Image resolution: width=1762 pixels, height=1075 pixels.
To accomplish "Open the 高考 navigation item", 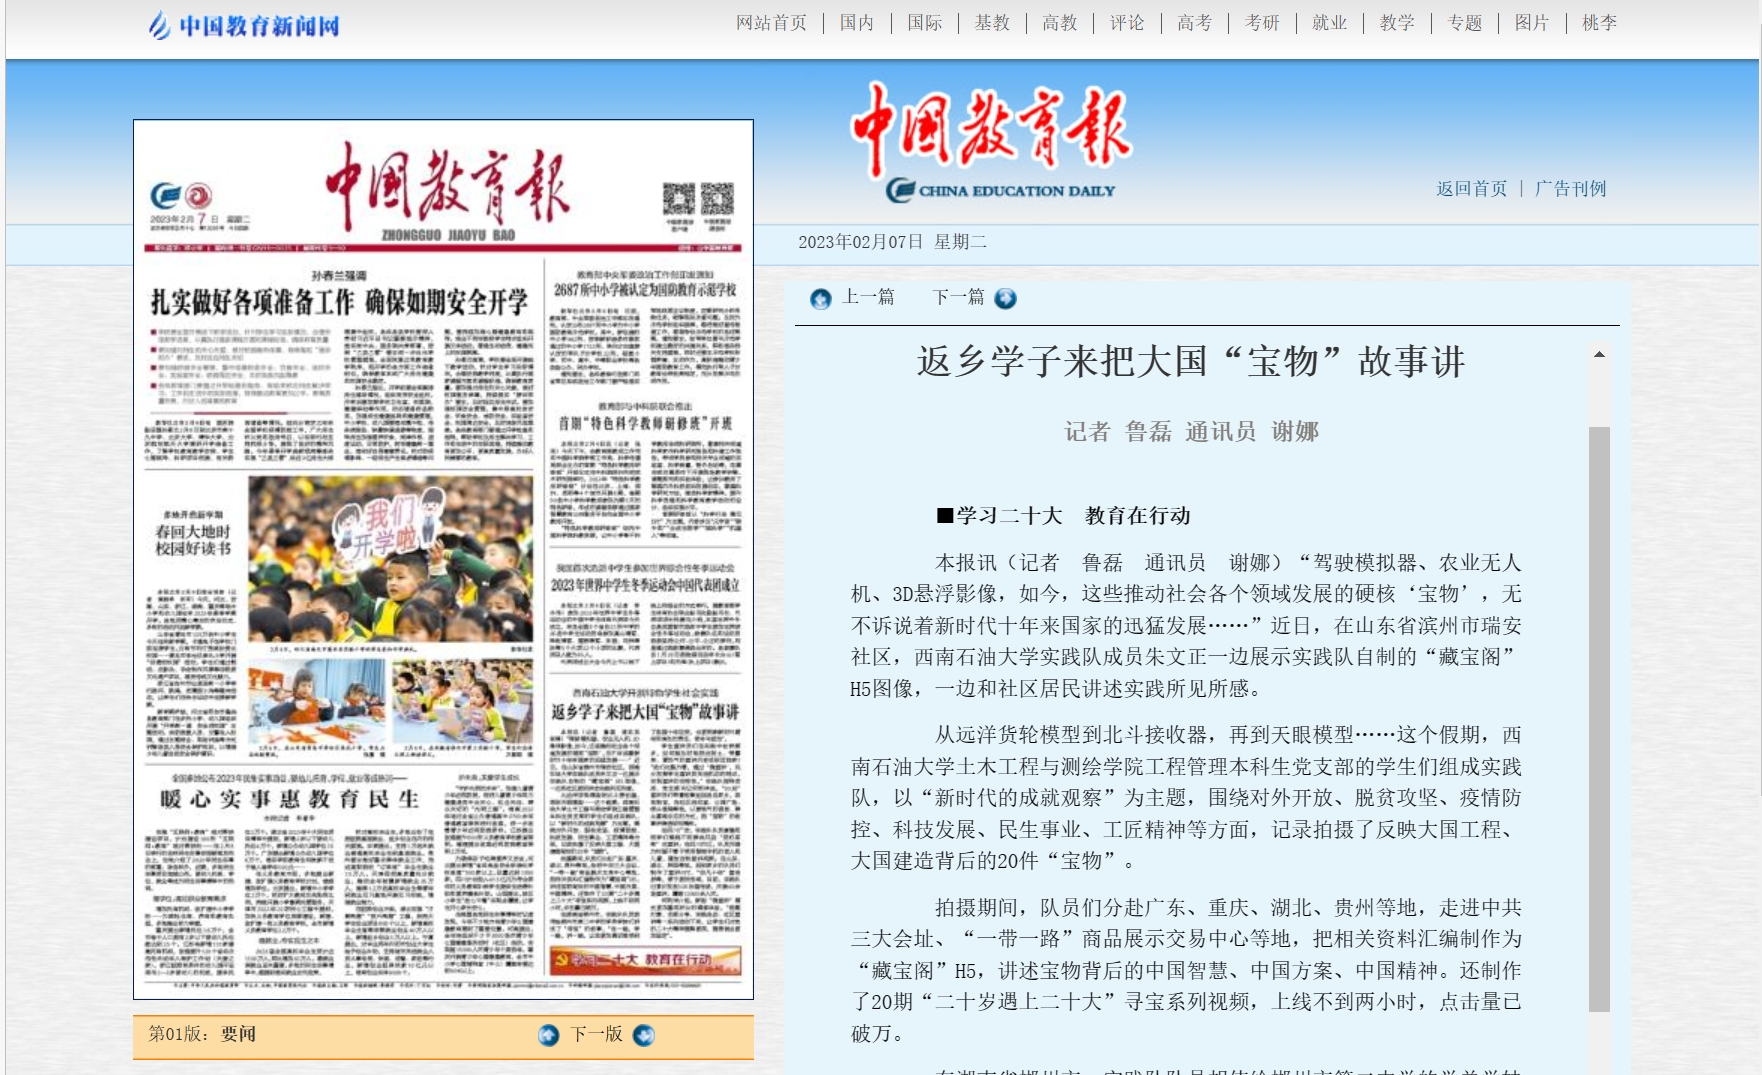I will pos(1194,23).
